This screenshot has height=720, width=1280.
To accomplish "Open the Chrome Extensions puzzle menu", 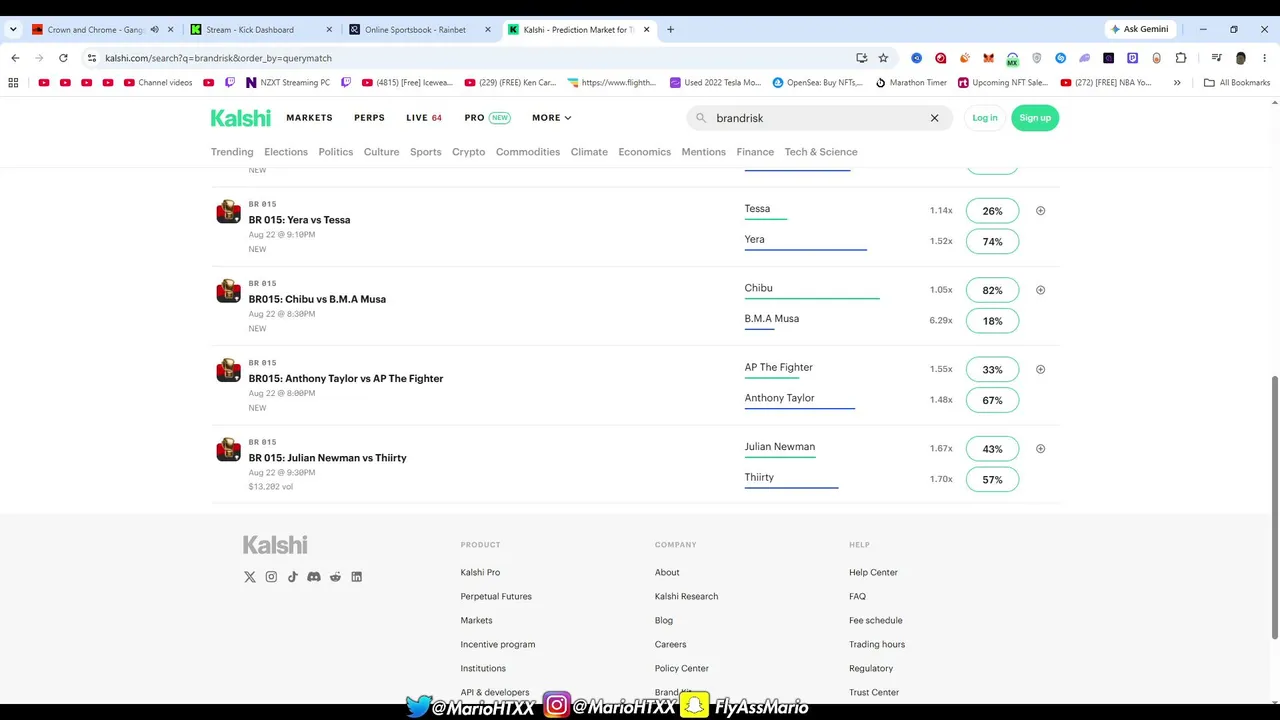I will [1181, 58].
